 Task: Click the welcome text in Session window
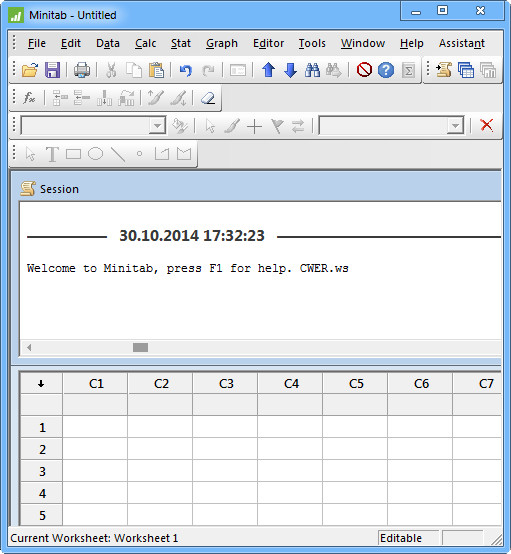(x=188, y=268)
